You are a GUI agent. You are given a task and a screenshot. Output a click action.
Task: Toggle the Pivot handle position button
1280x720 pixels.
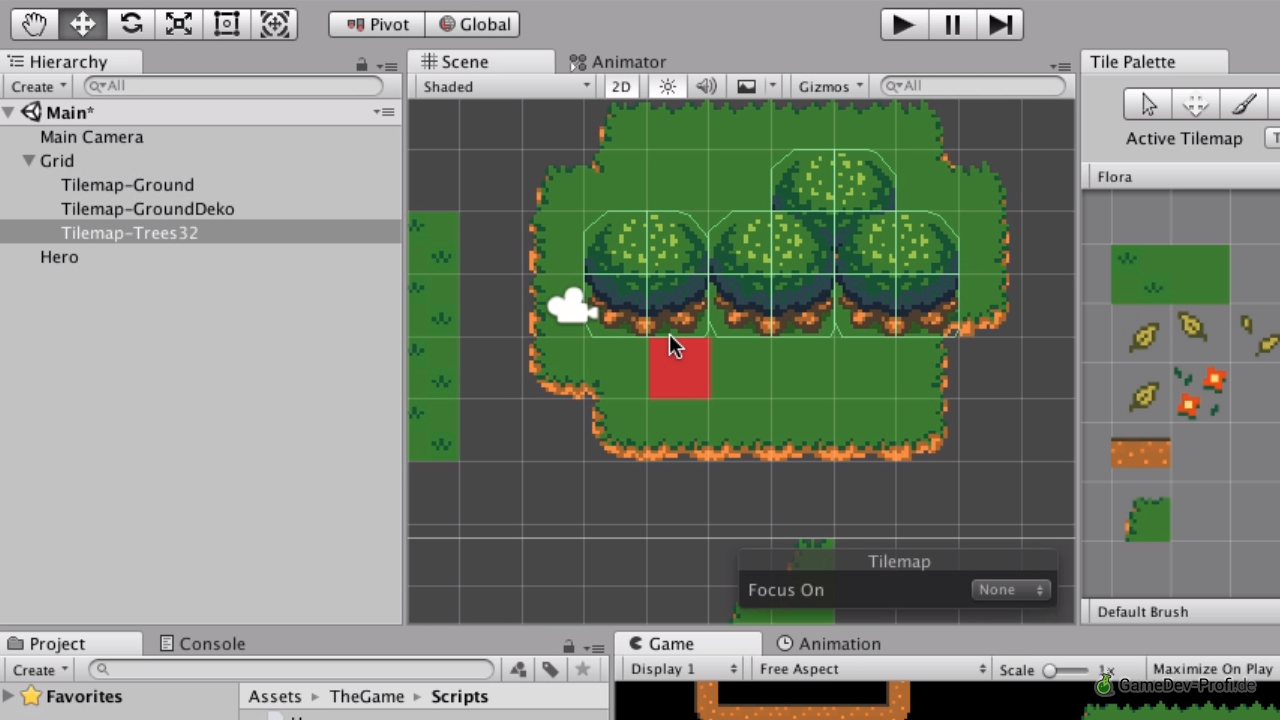(x=377, y=24)
